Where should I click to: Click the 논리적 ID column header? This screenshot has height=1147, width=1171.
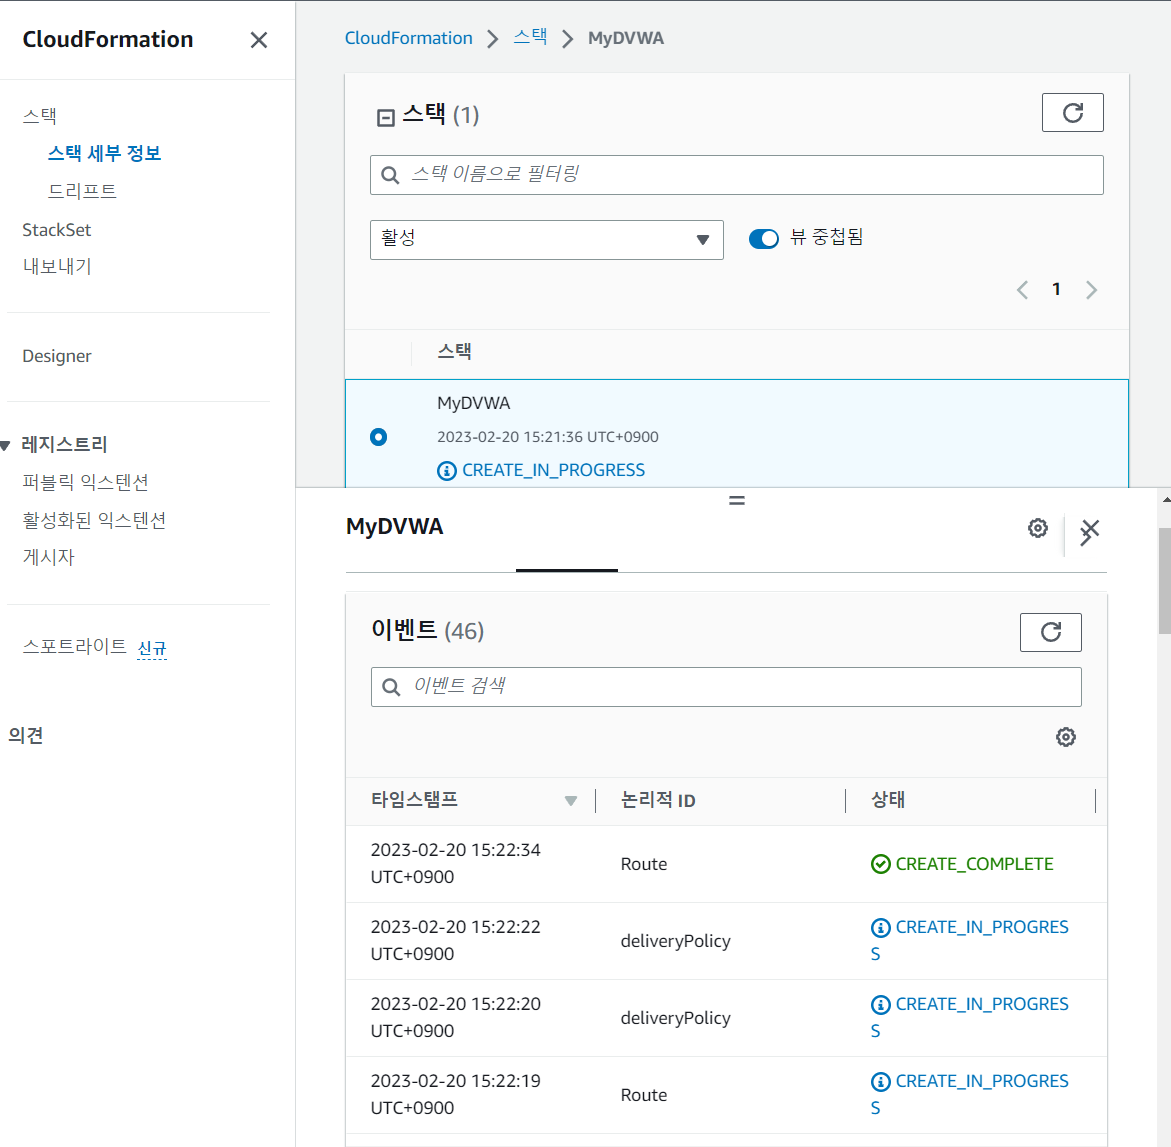(658, 801)
